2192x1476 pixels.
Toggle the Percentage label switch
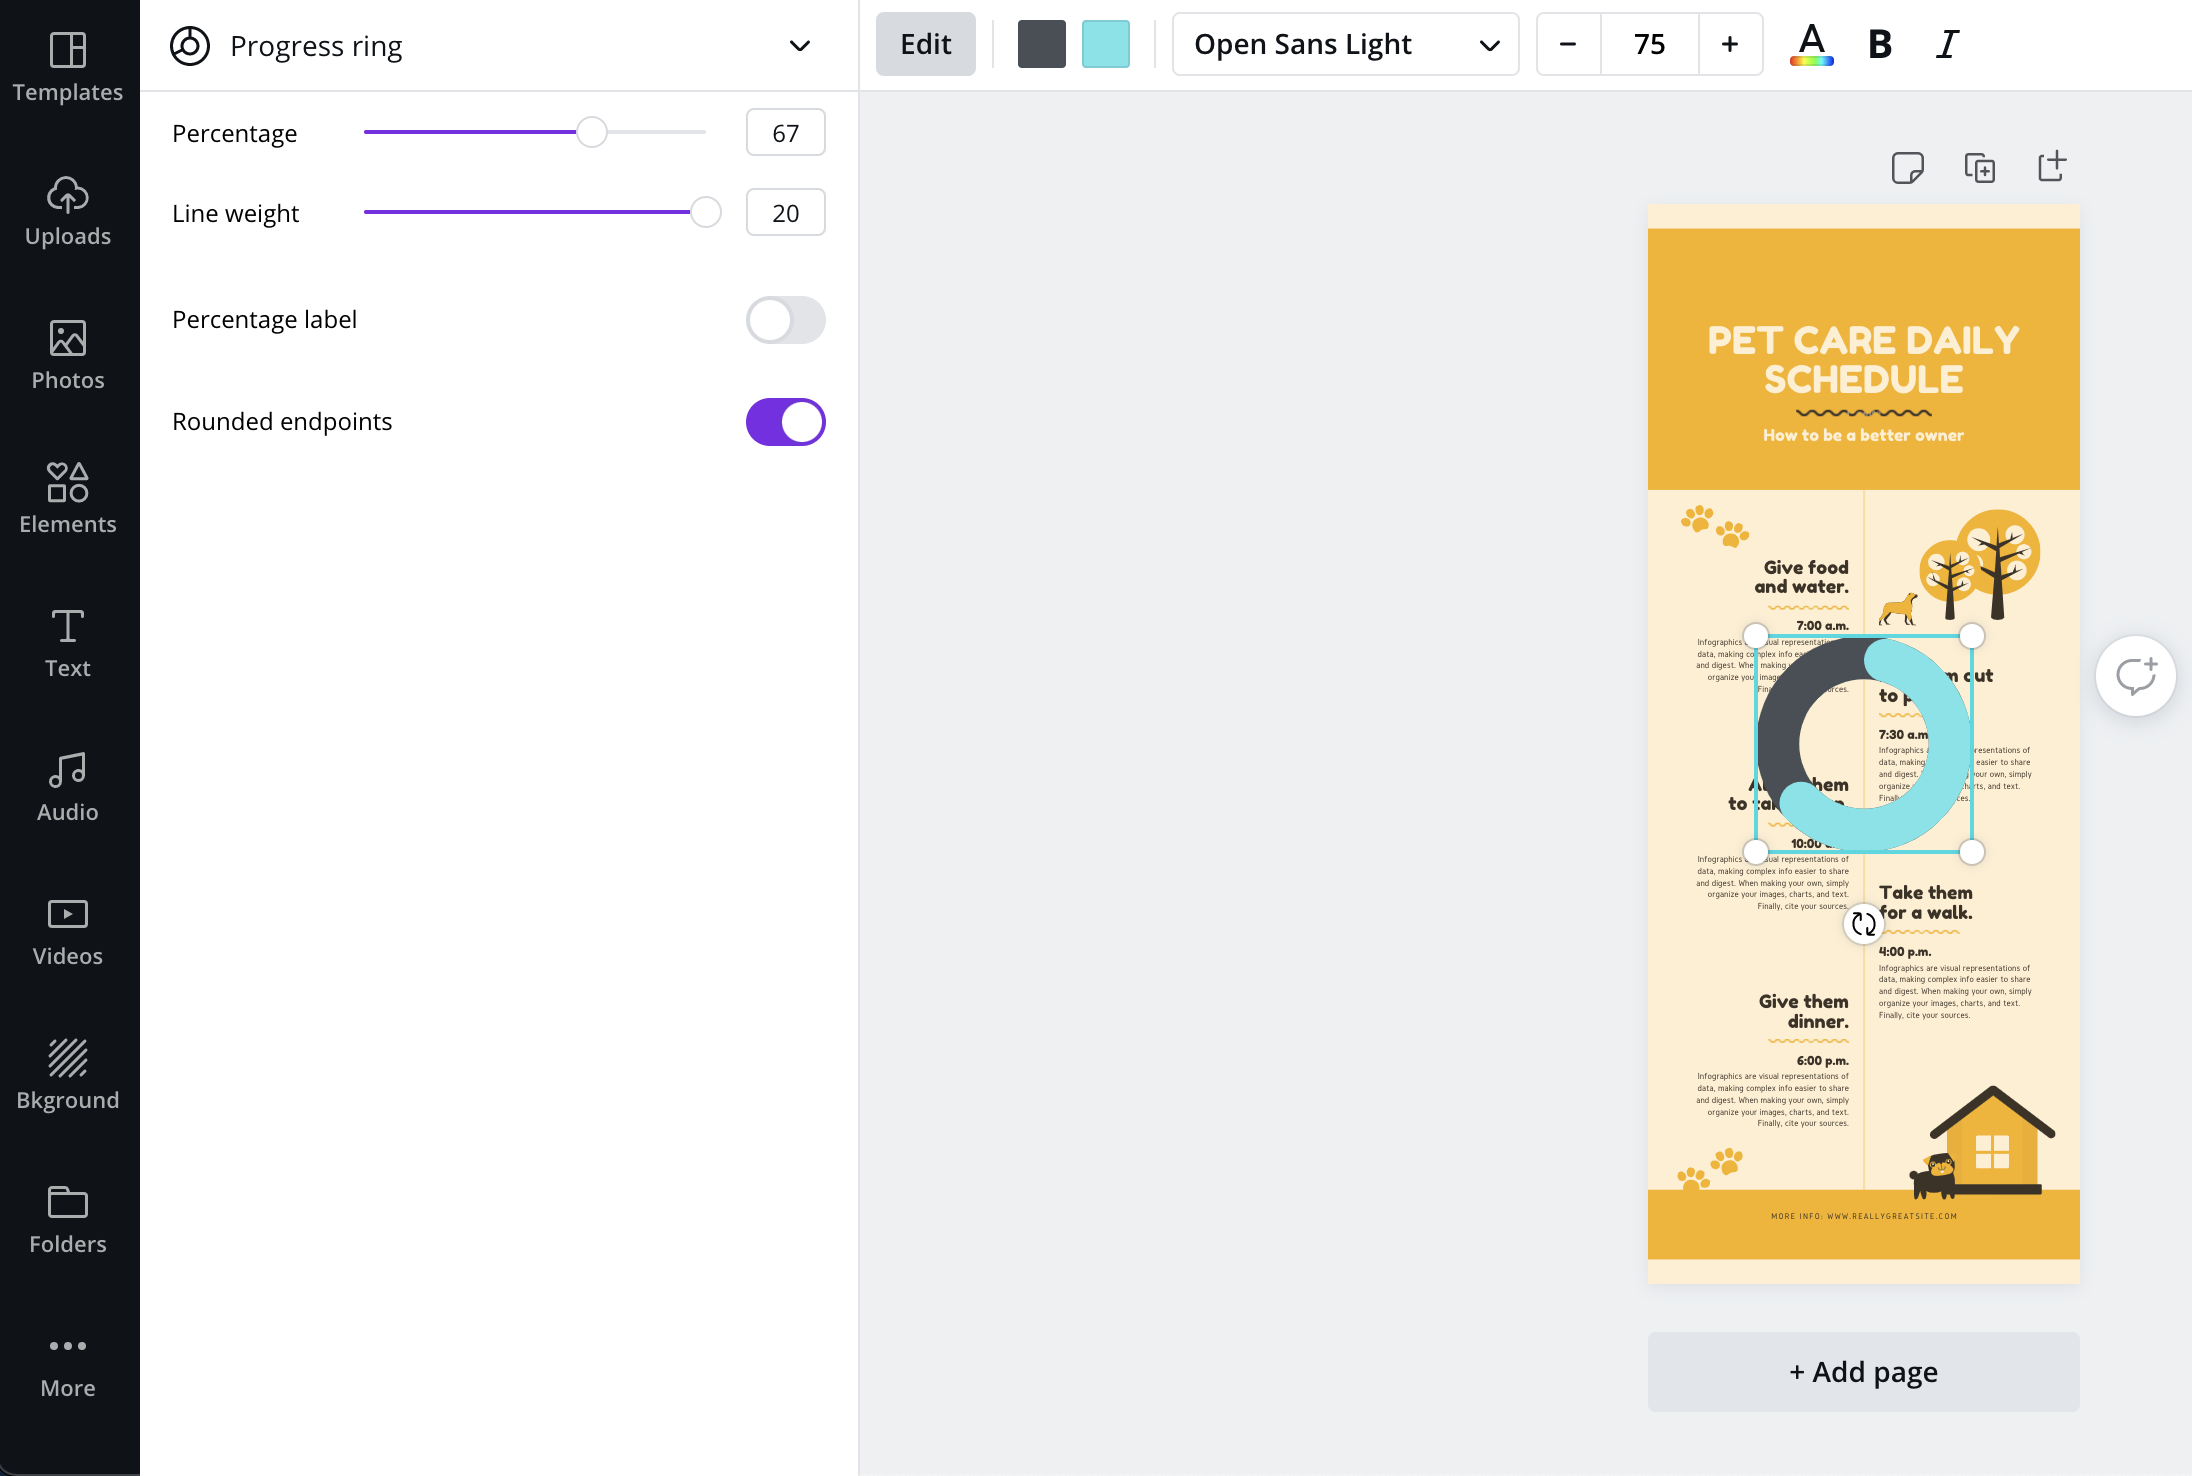point(786,320)
